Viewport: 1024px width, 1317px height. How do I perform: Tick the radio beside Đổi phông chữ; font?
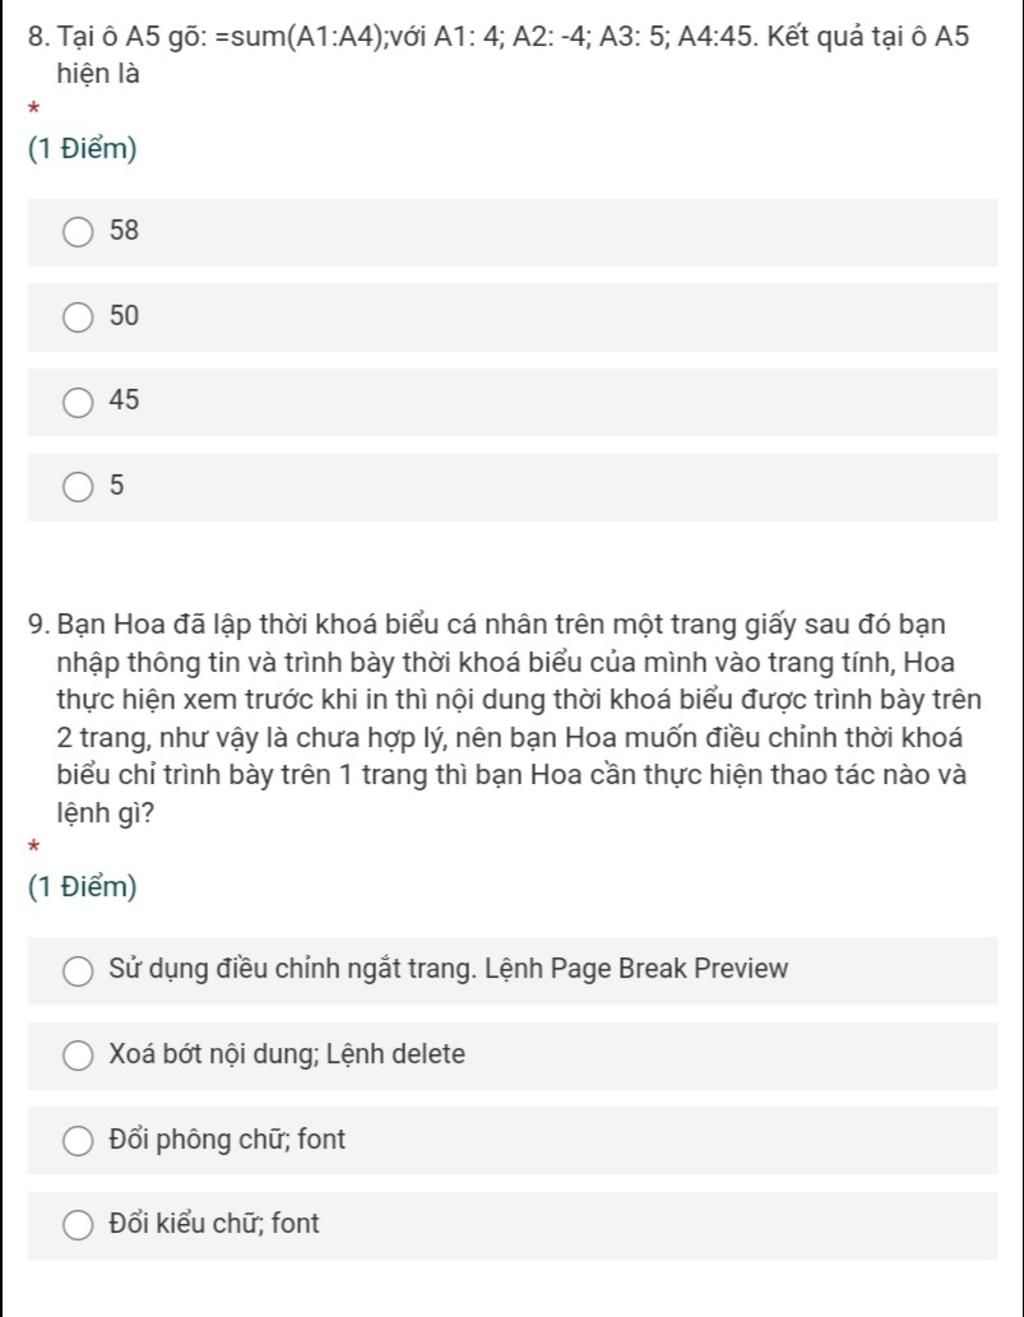(78, 1140)
